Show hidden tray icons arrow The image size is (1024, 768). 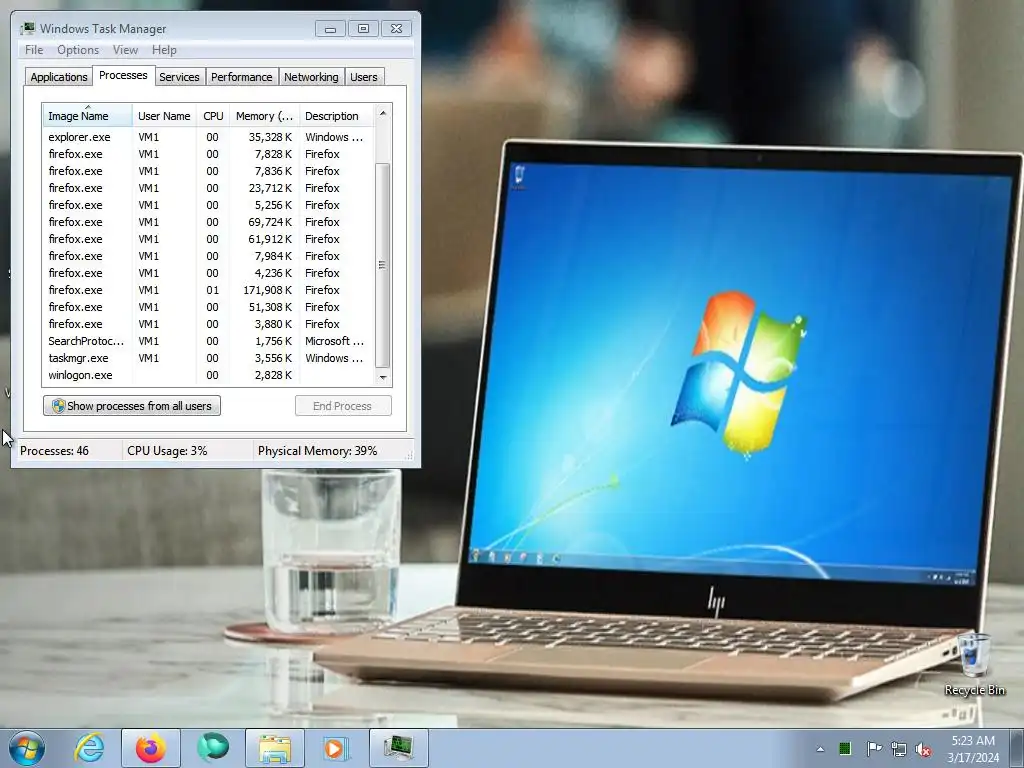click(x=820, y=749)
